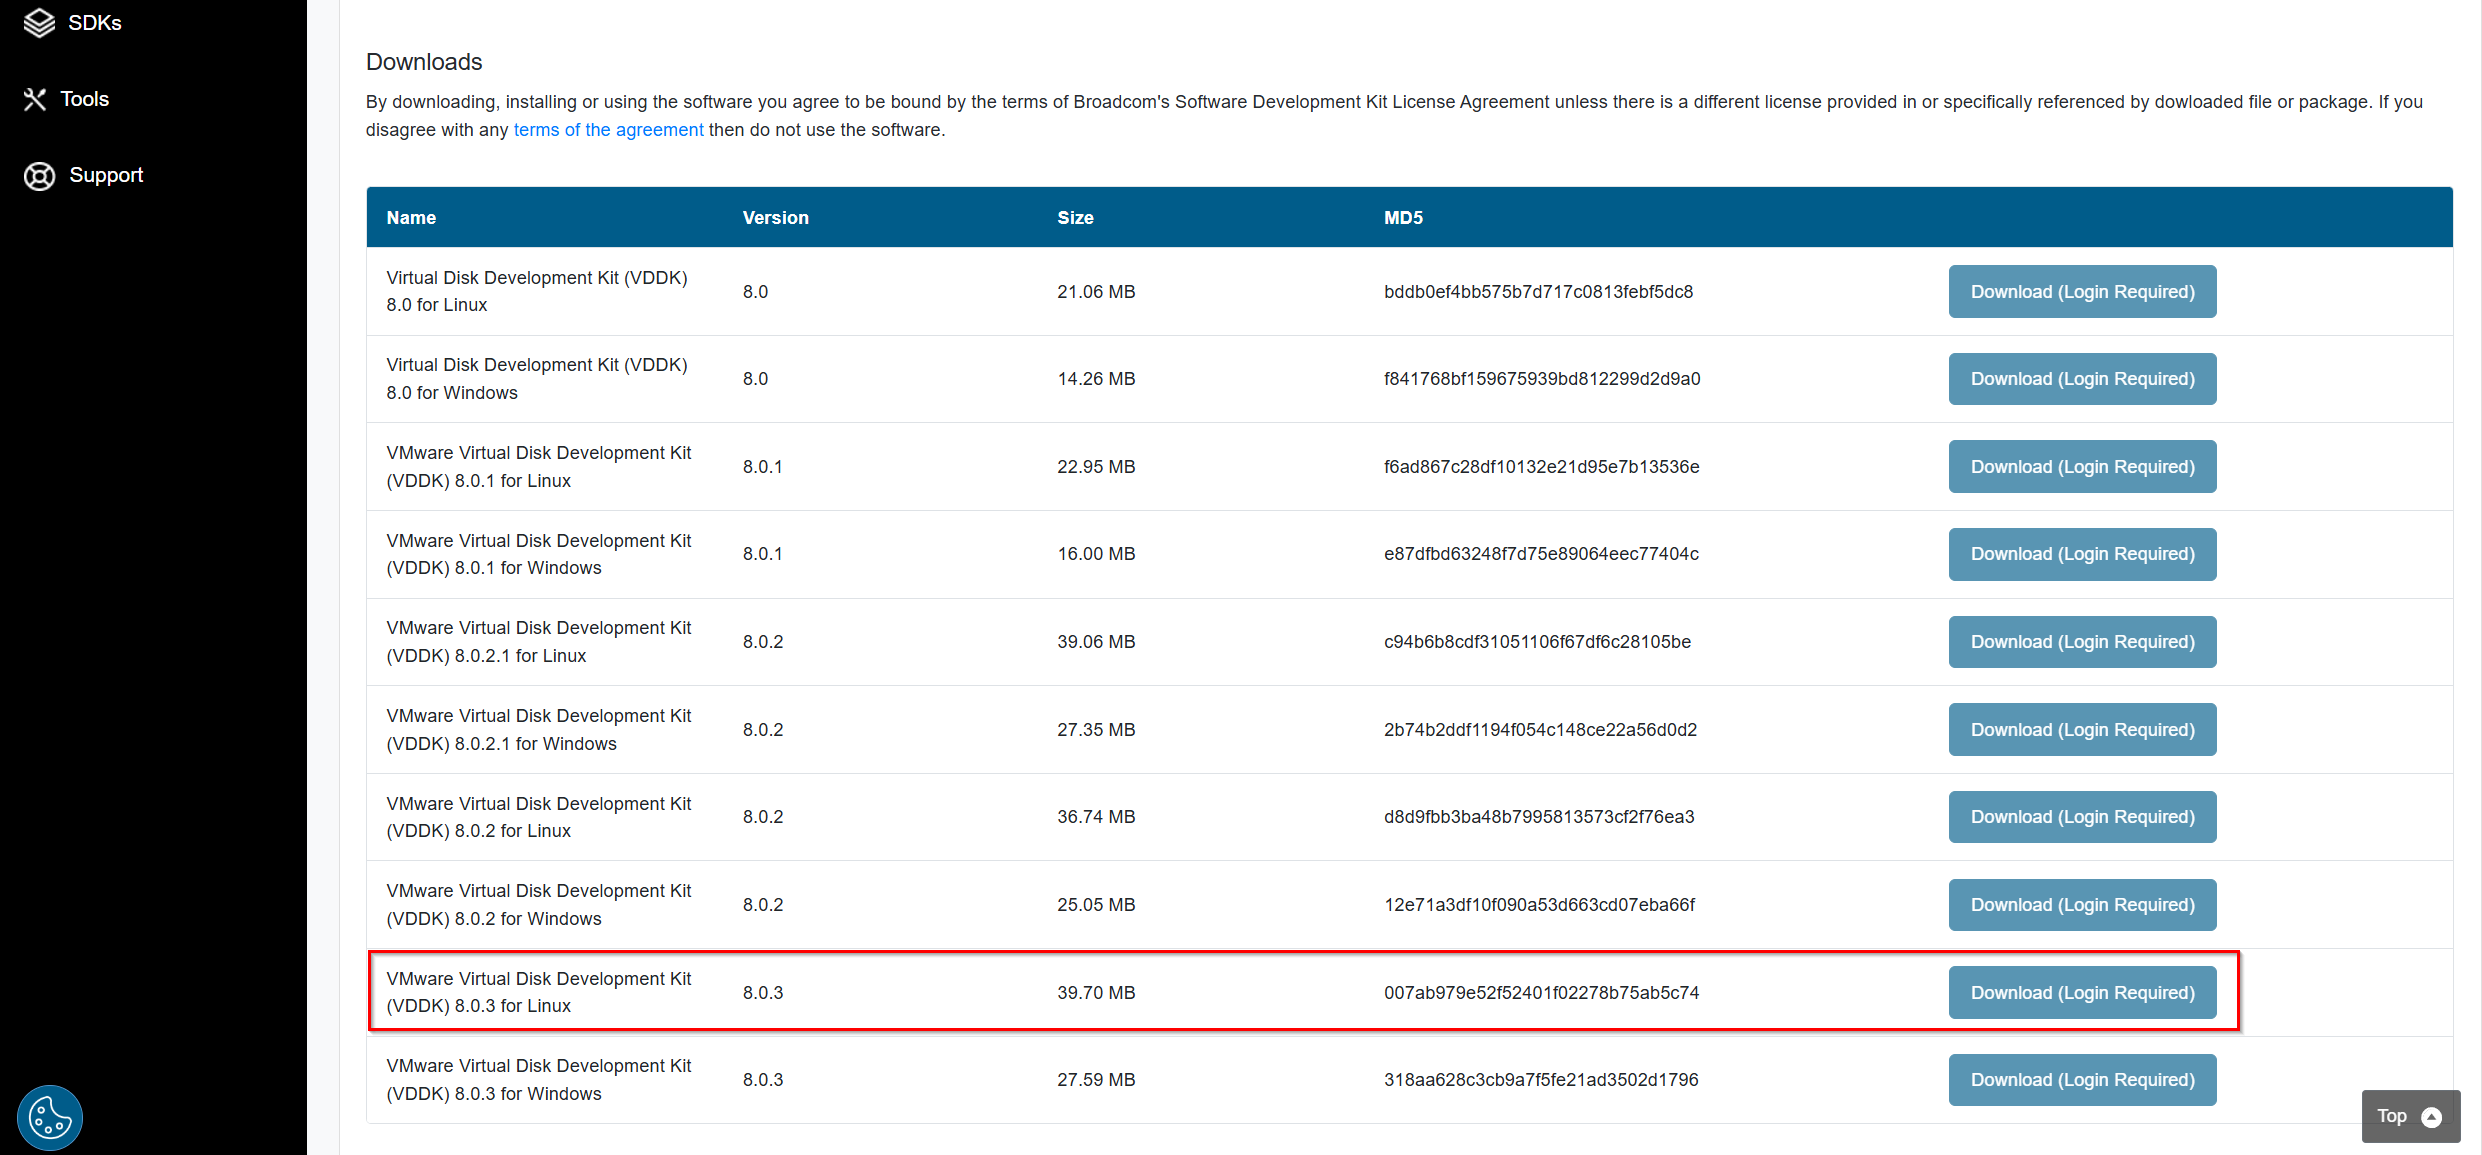The width and height of the screenshot is (2482, 1155).
Task: Download VDDK 8.0.2 for Linux
Action: tap(2082, 817)
